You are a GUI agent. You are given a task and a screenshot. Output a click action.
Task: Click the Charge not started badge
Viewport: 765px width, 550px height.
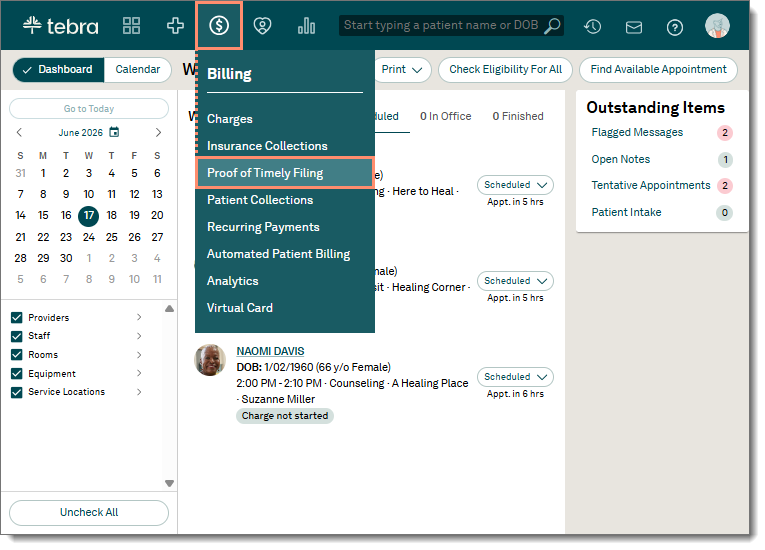[x=285, y=416]
